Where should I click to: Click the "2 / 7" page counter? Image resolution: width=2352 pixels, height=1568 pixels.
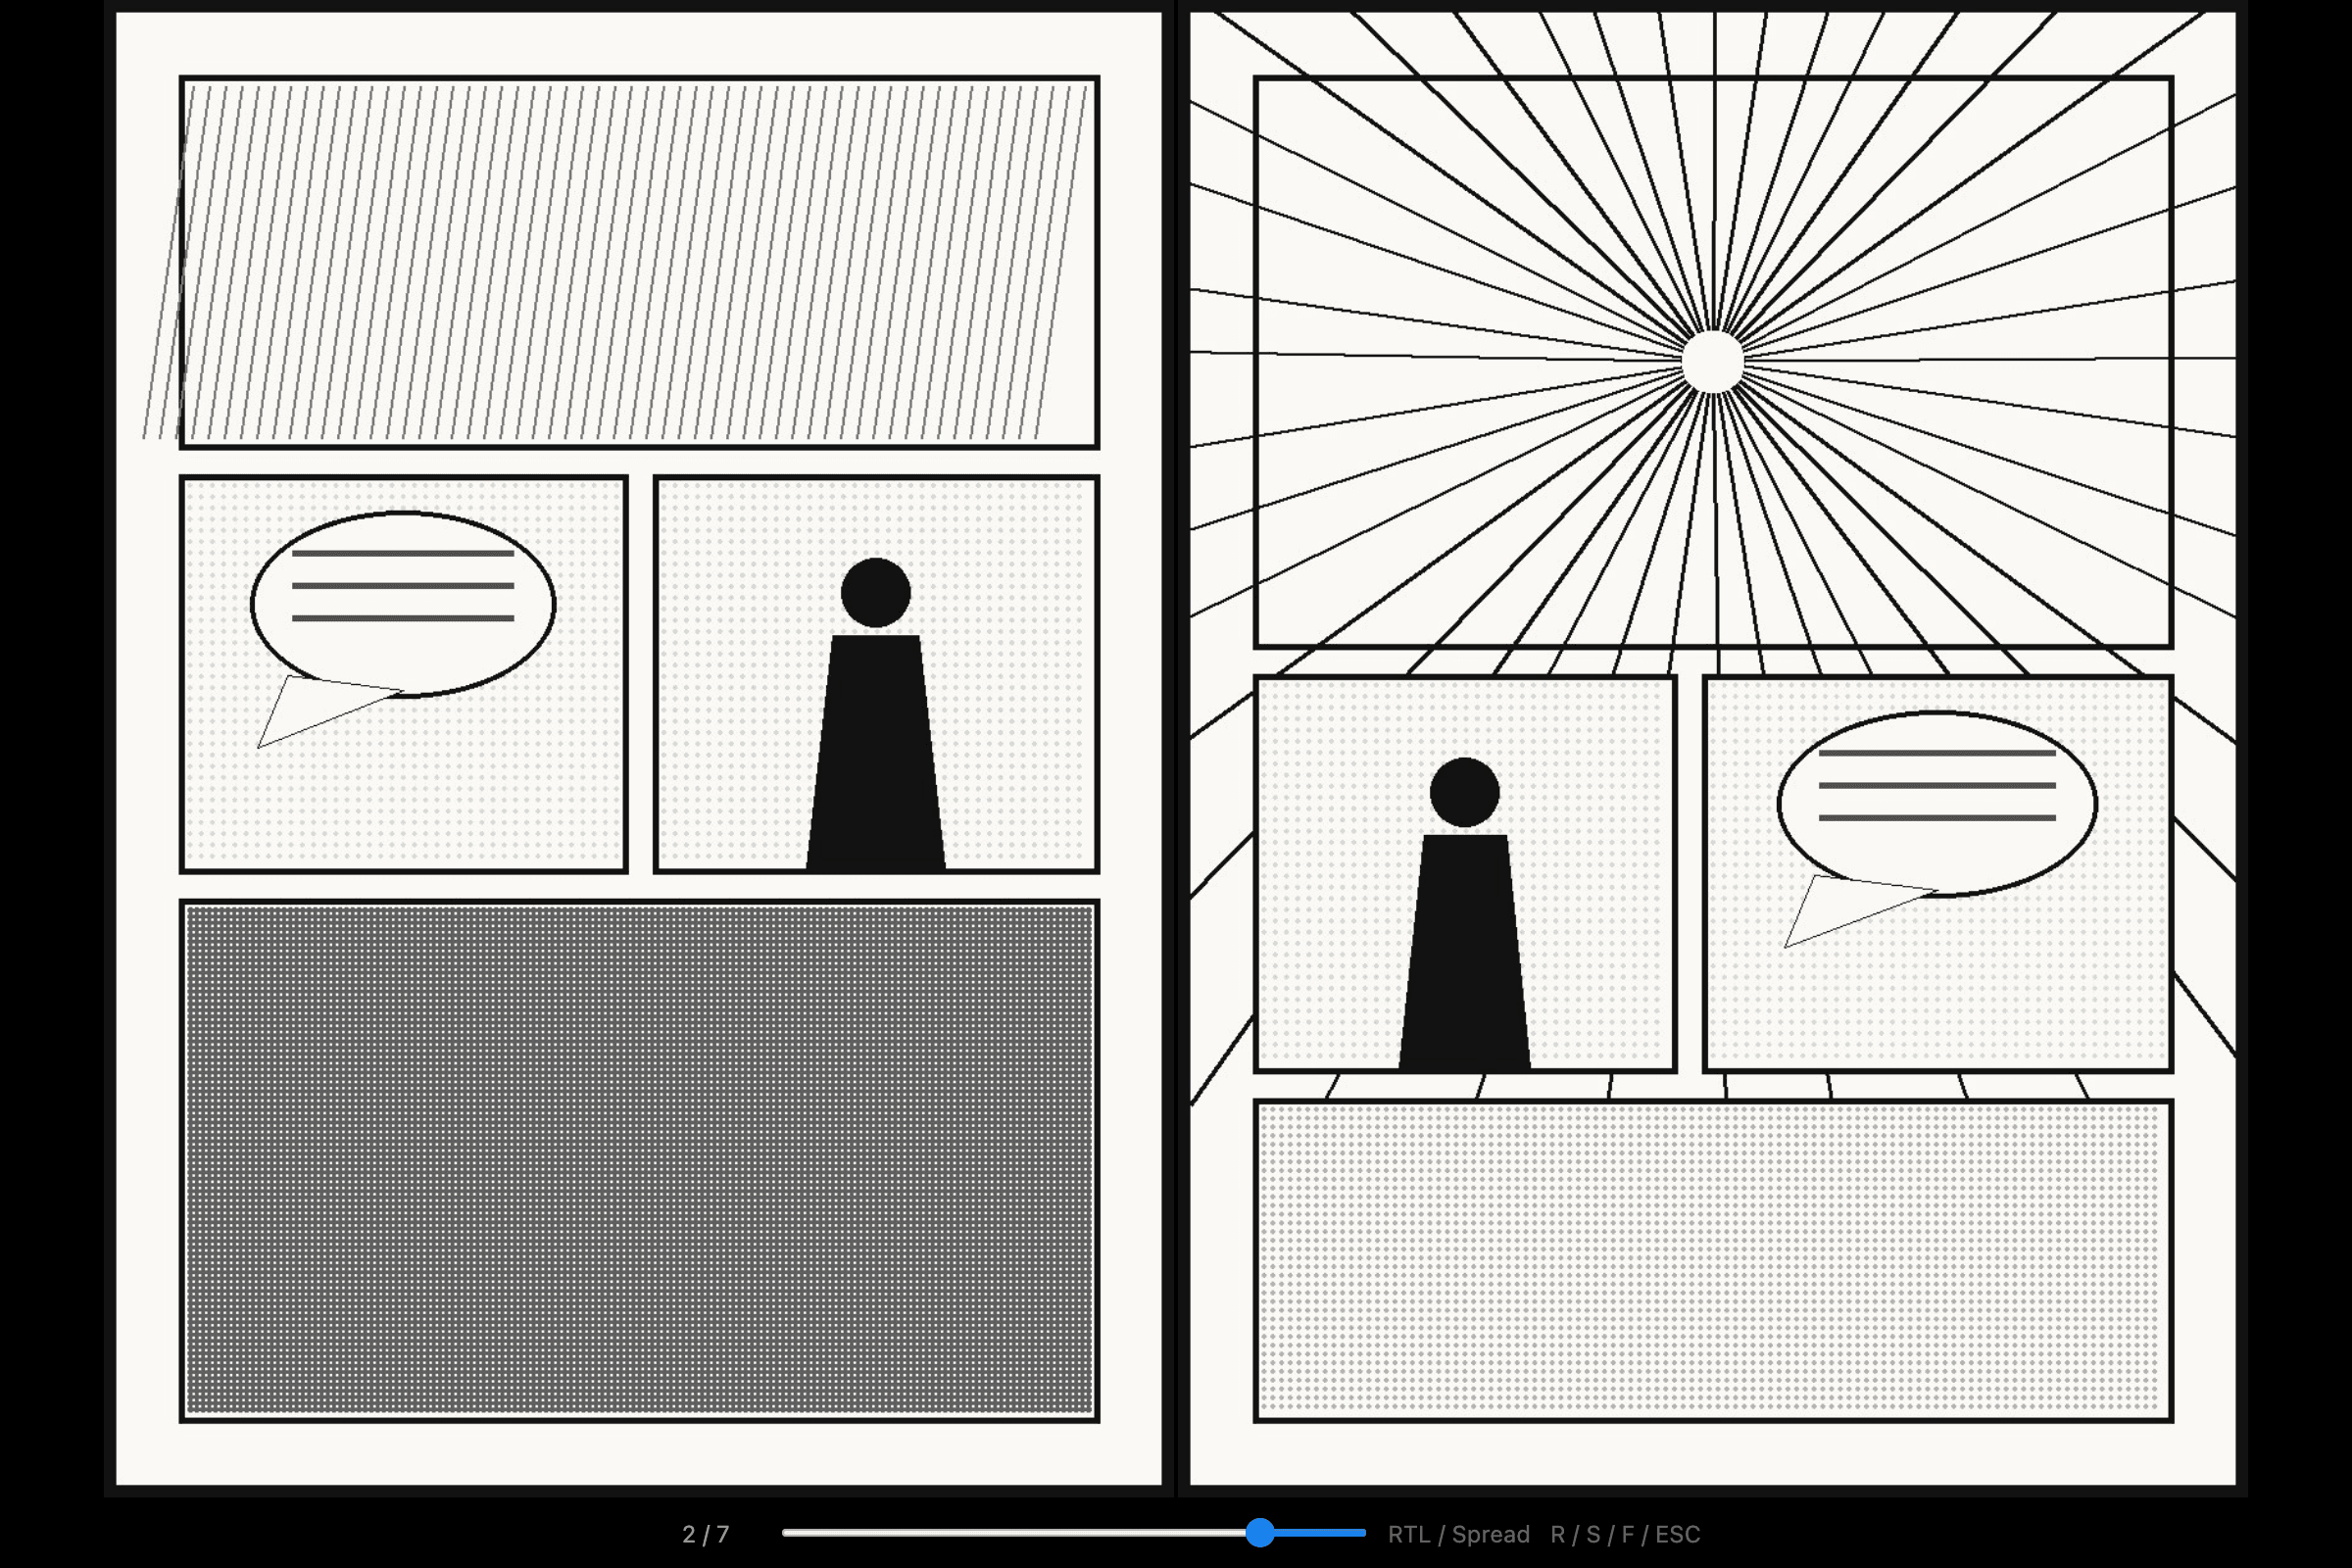tap(706, 1535)
